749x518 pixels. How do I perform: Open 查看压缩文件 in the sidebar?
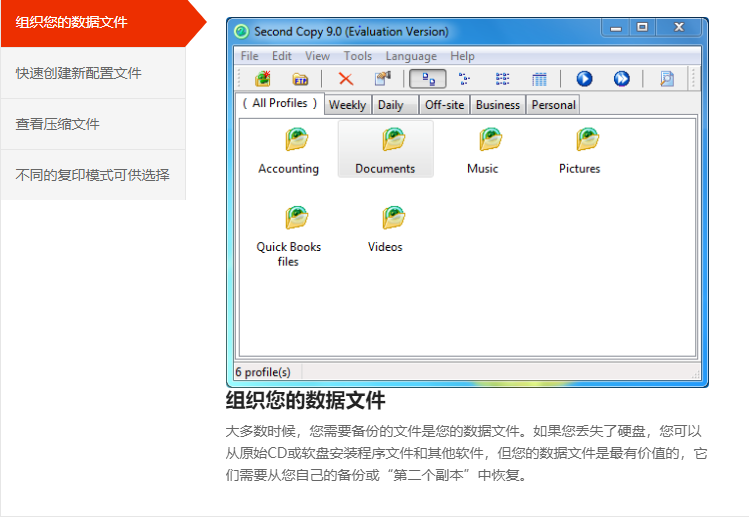[93, 124]
